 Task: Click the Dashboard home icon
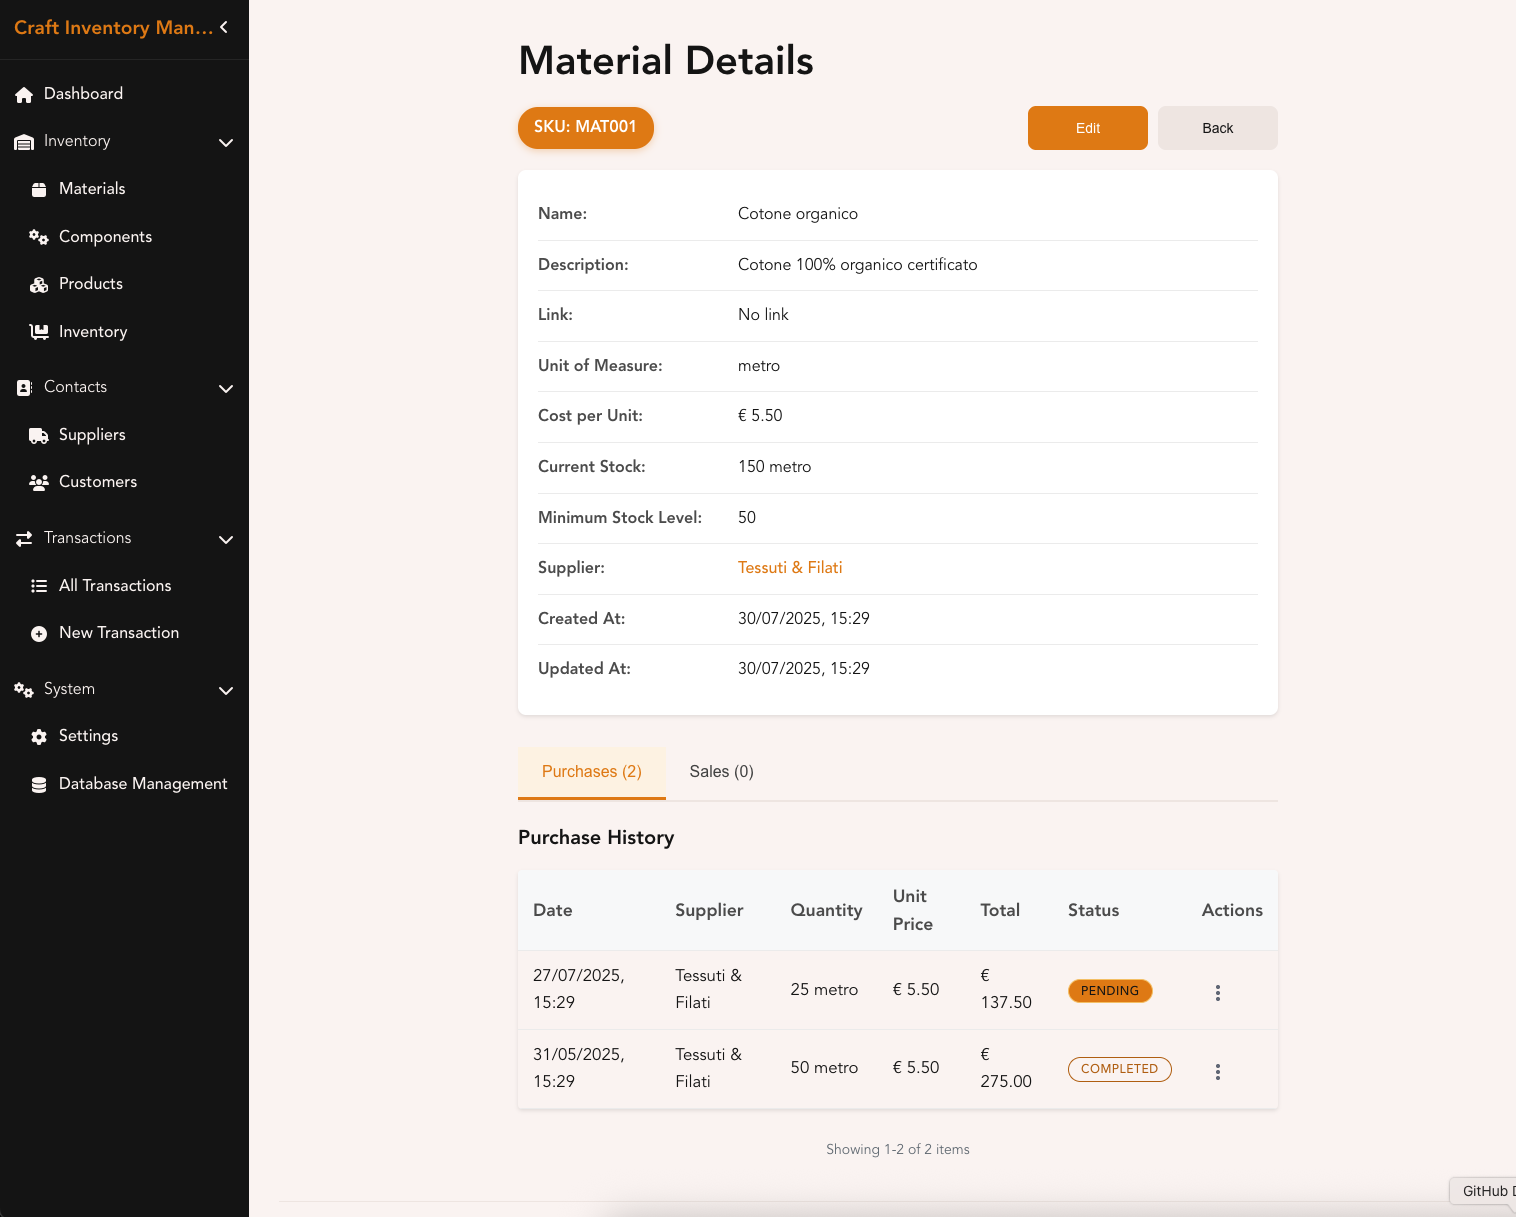[x=24, y=94]
